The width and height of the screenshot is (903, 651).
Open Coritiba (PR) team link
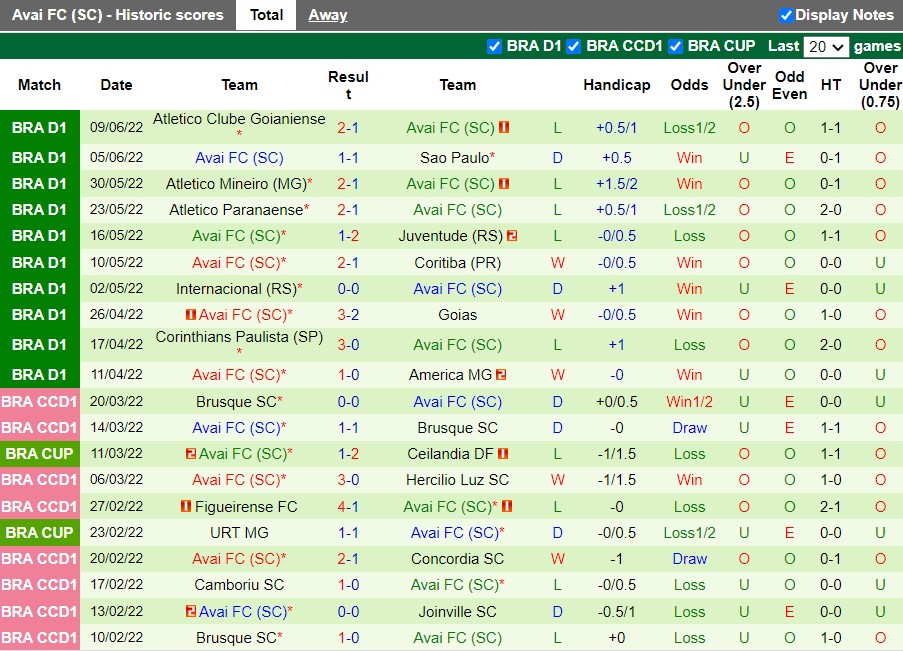click(458, 263)
